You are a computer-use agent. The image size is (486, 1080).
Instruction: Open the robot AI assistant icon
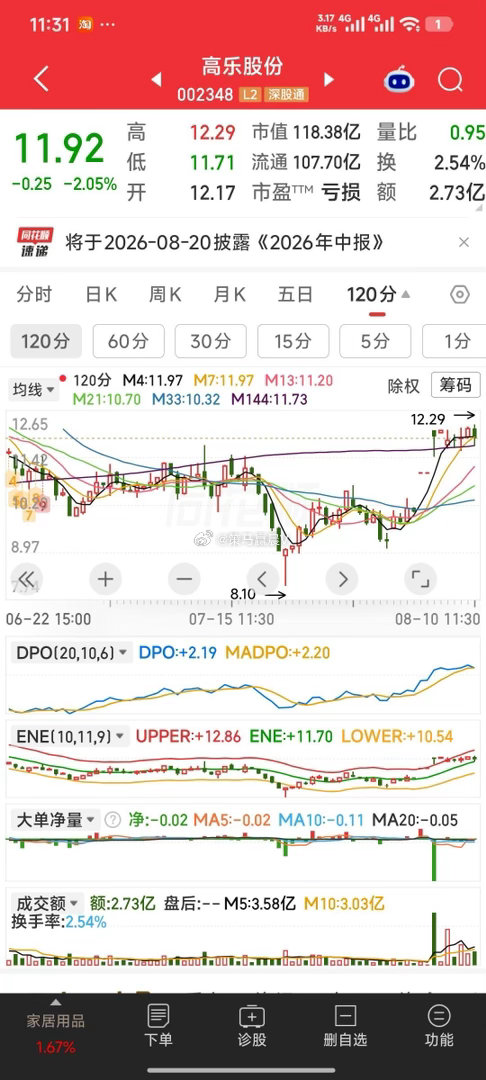(399, 80)
